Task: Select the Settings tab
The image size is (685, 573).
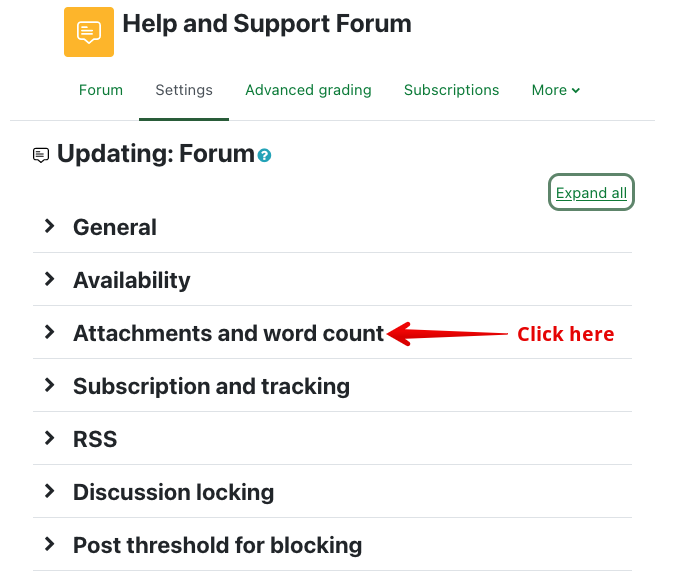Action: pyautogui.click(x=184, y=90)
